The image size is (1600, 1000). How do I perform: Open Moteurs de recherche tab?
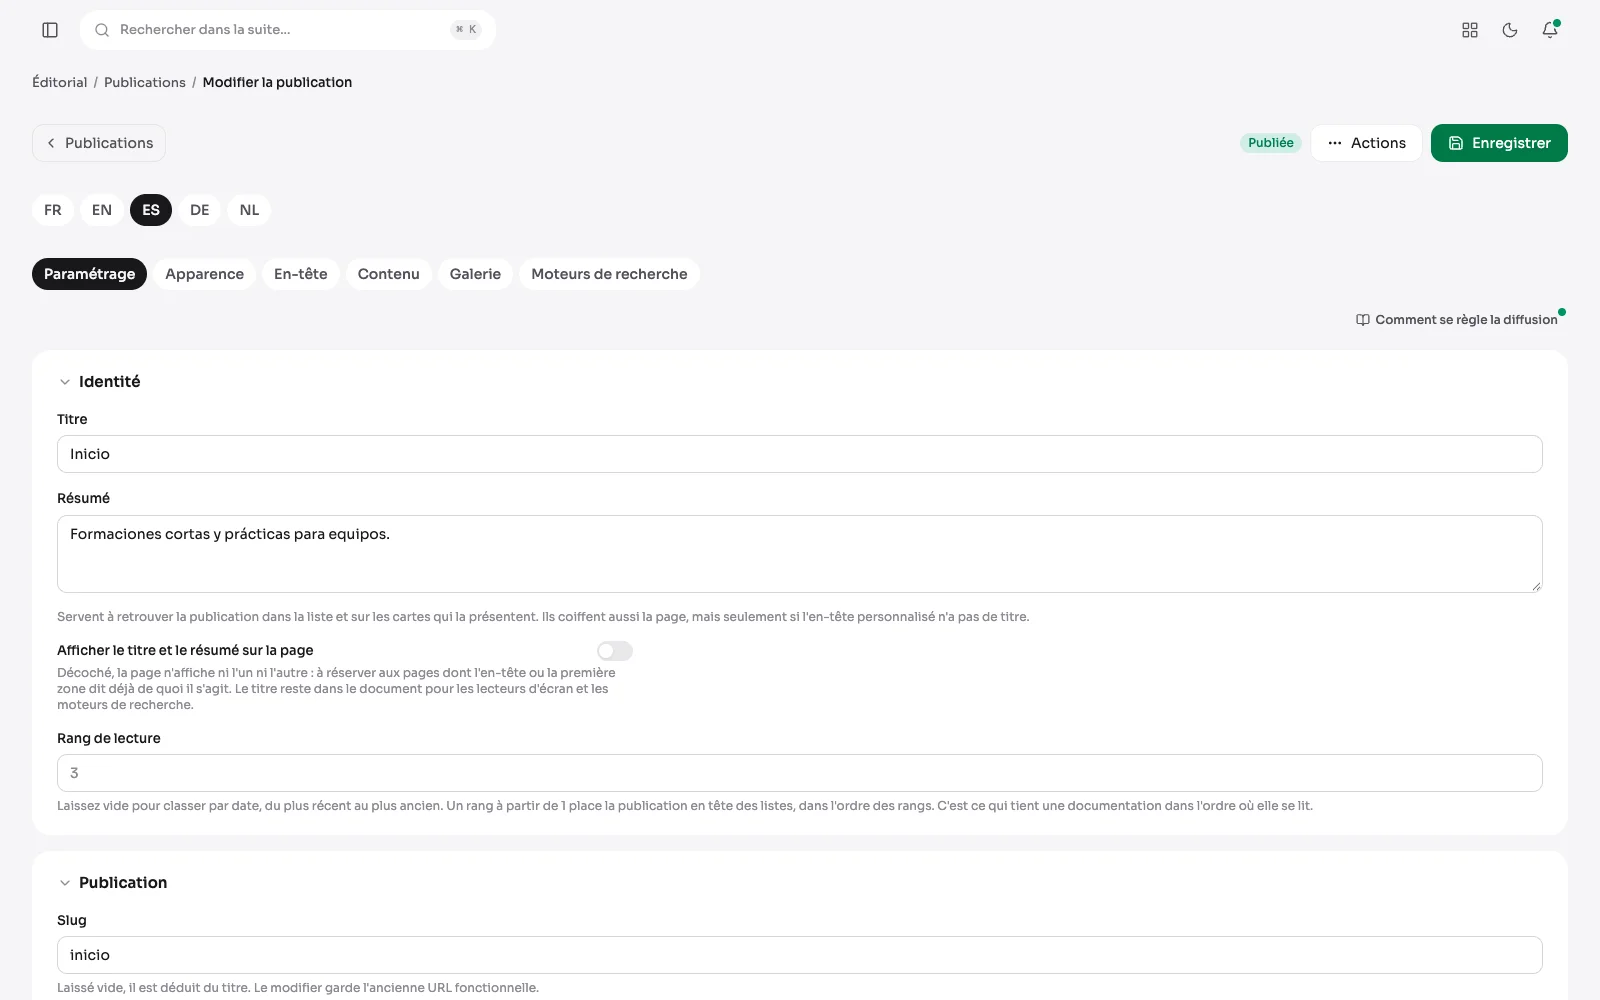tap(609, 274)
